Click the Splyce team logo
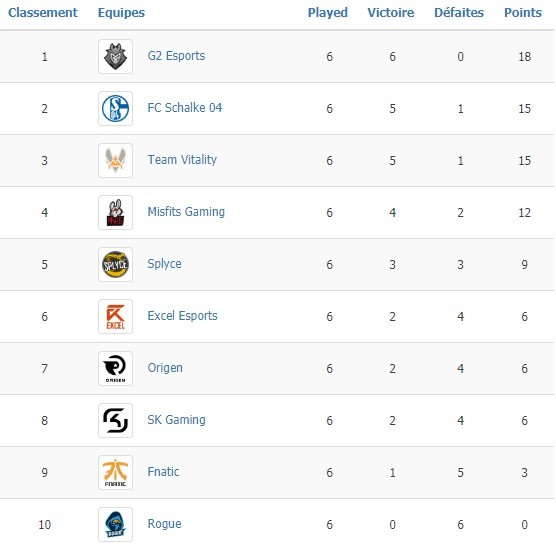 115,264
